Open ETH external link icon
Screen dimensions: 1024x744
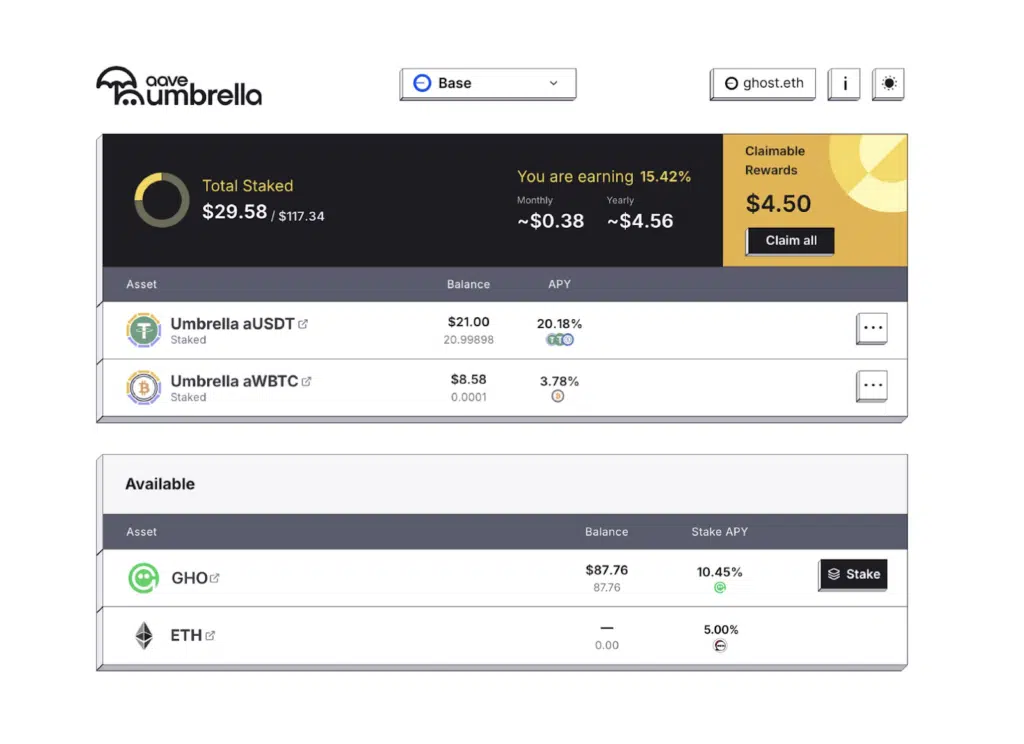pos(210,636)
